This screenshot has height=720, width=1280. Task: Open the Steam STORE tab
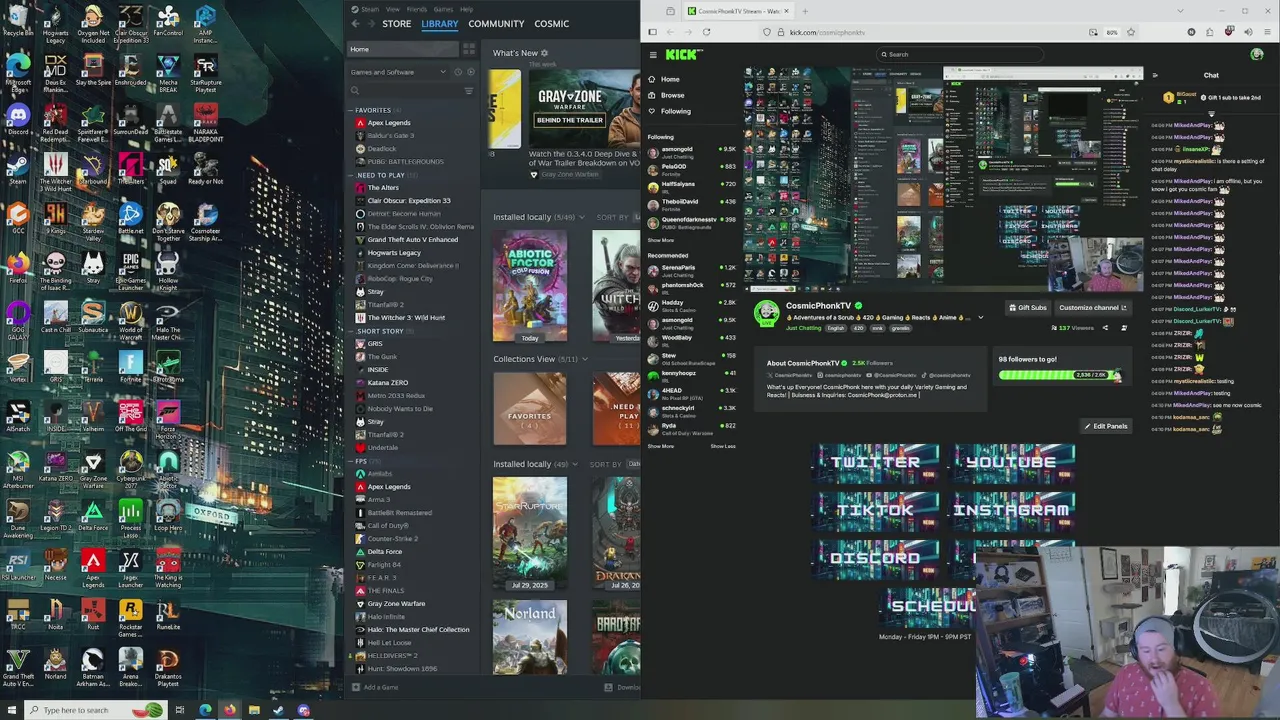(396, 24)
